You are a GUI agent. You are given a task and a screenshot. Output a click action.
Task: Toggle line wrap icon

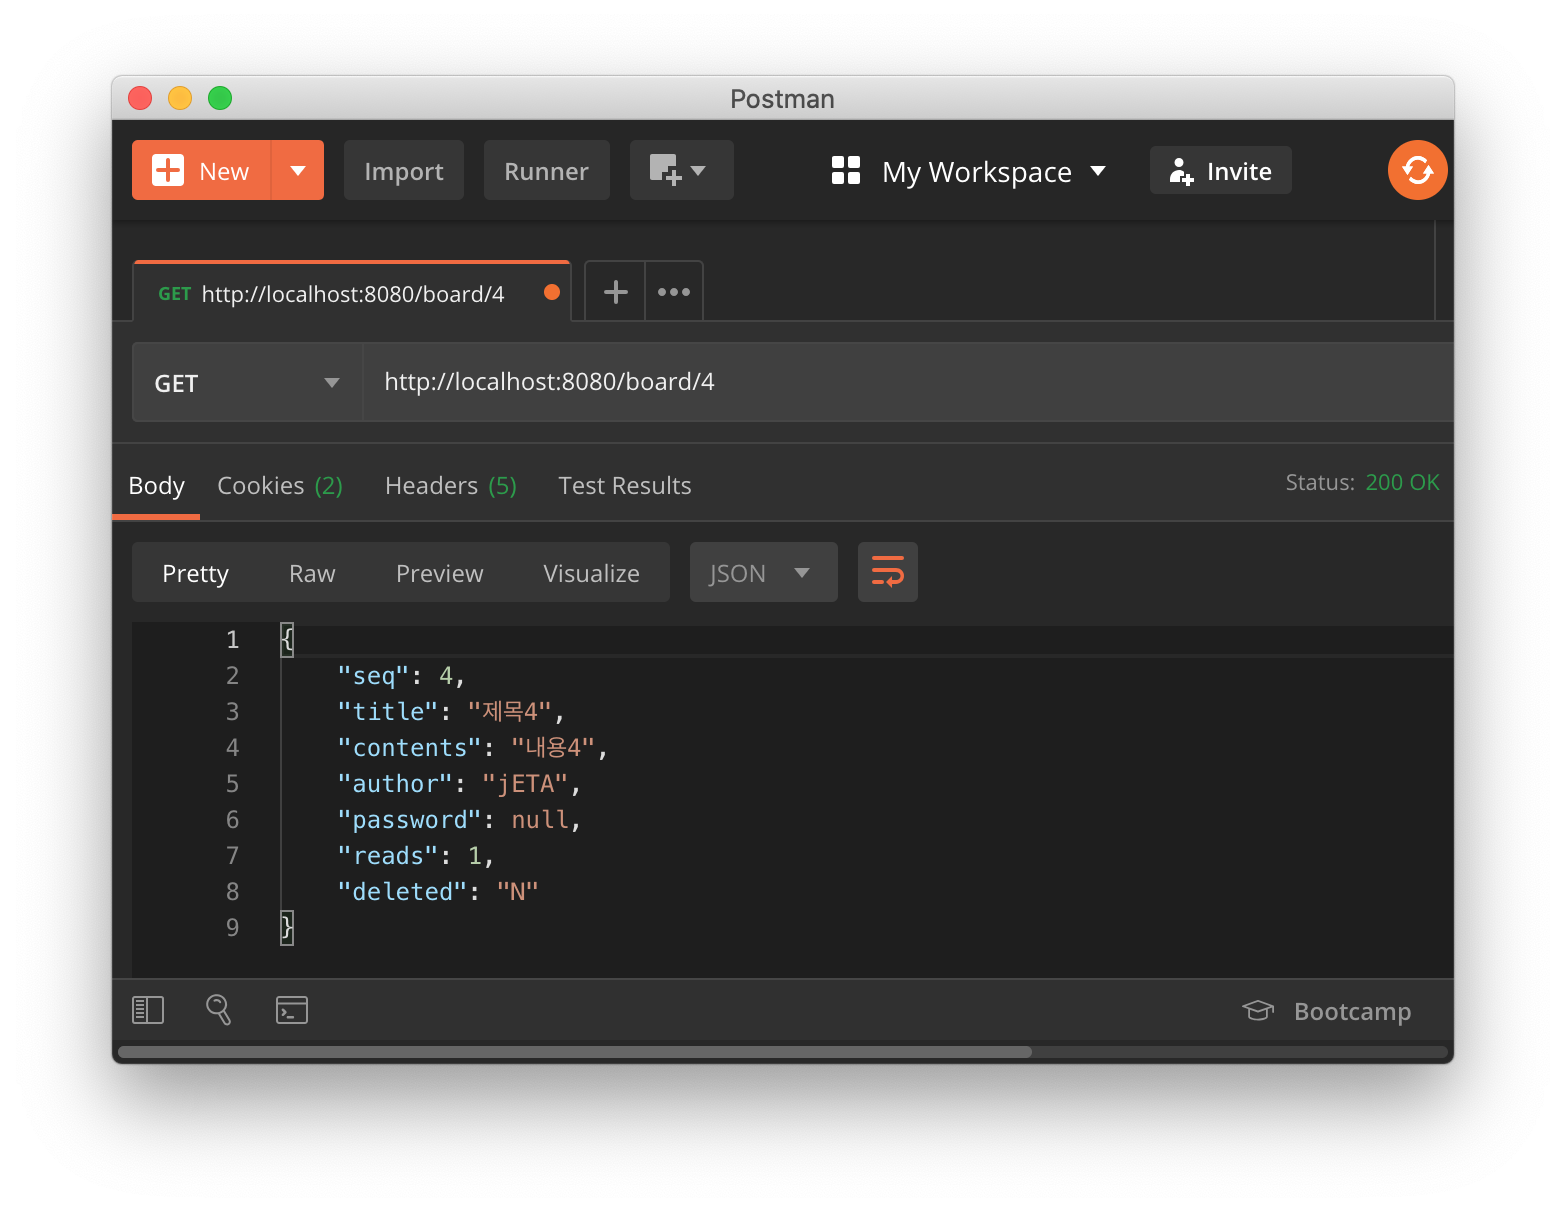pos(887,572)
